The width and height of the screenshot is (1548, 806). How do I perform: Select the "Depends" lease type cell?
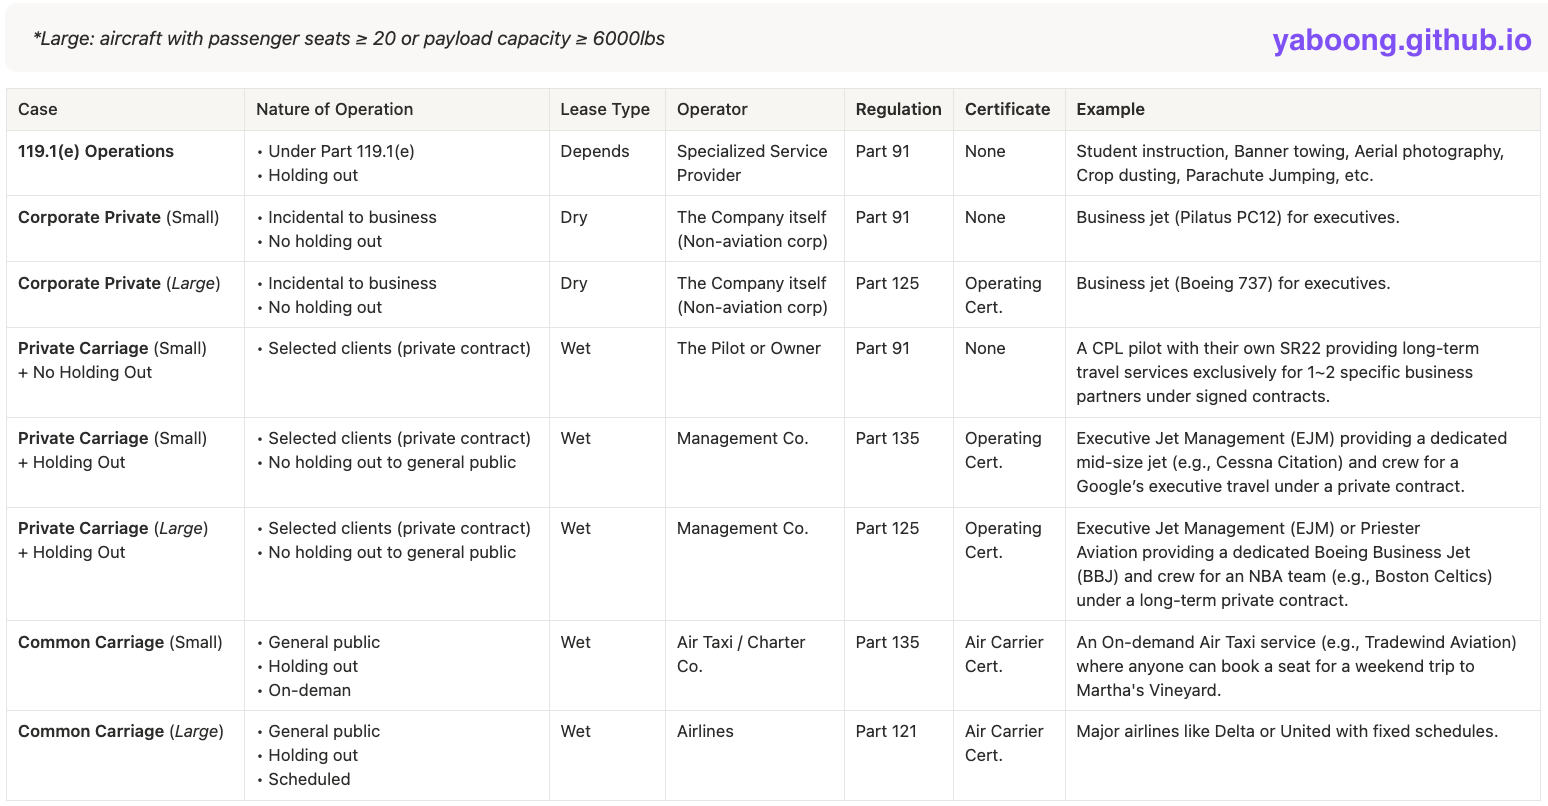tap(594, 151)
